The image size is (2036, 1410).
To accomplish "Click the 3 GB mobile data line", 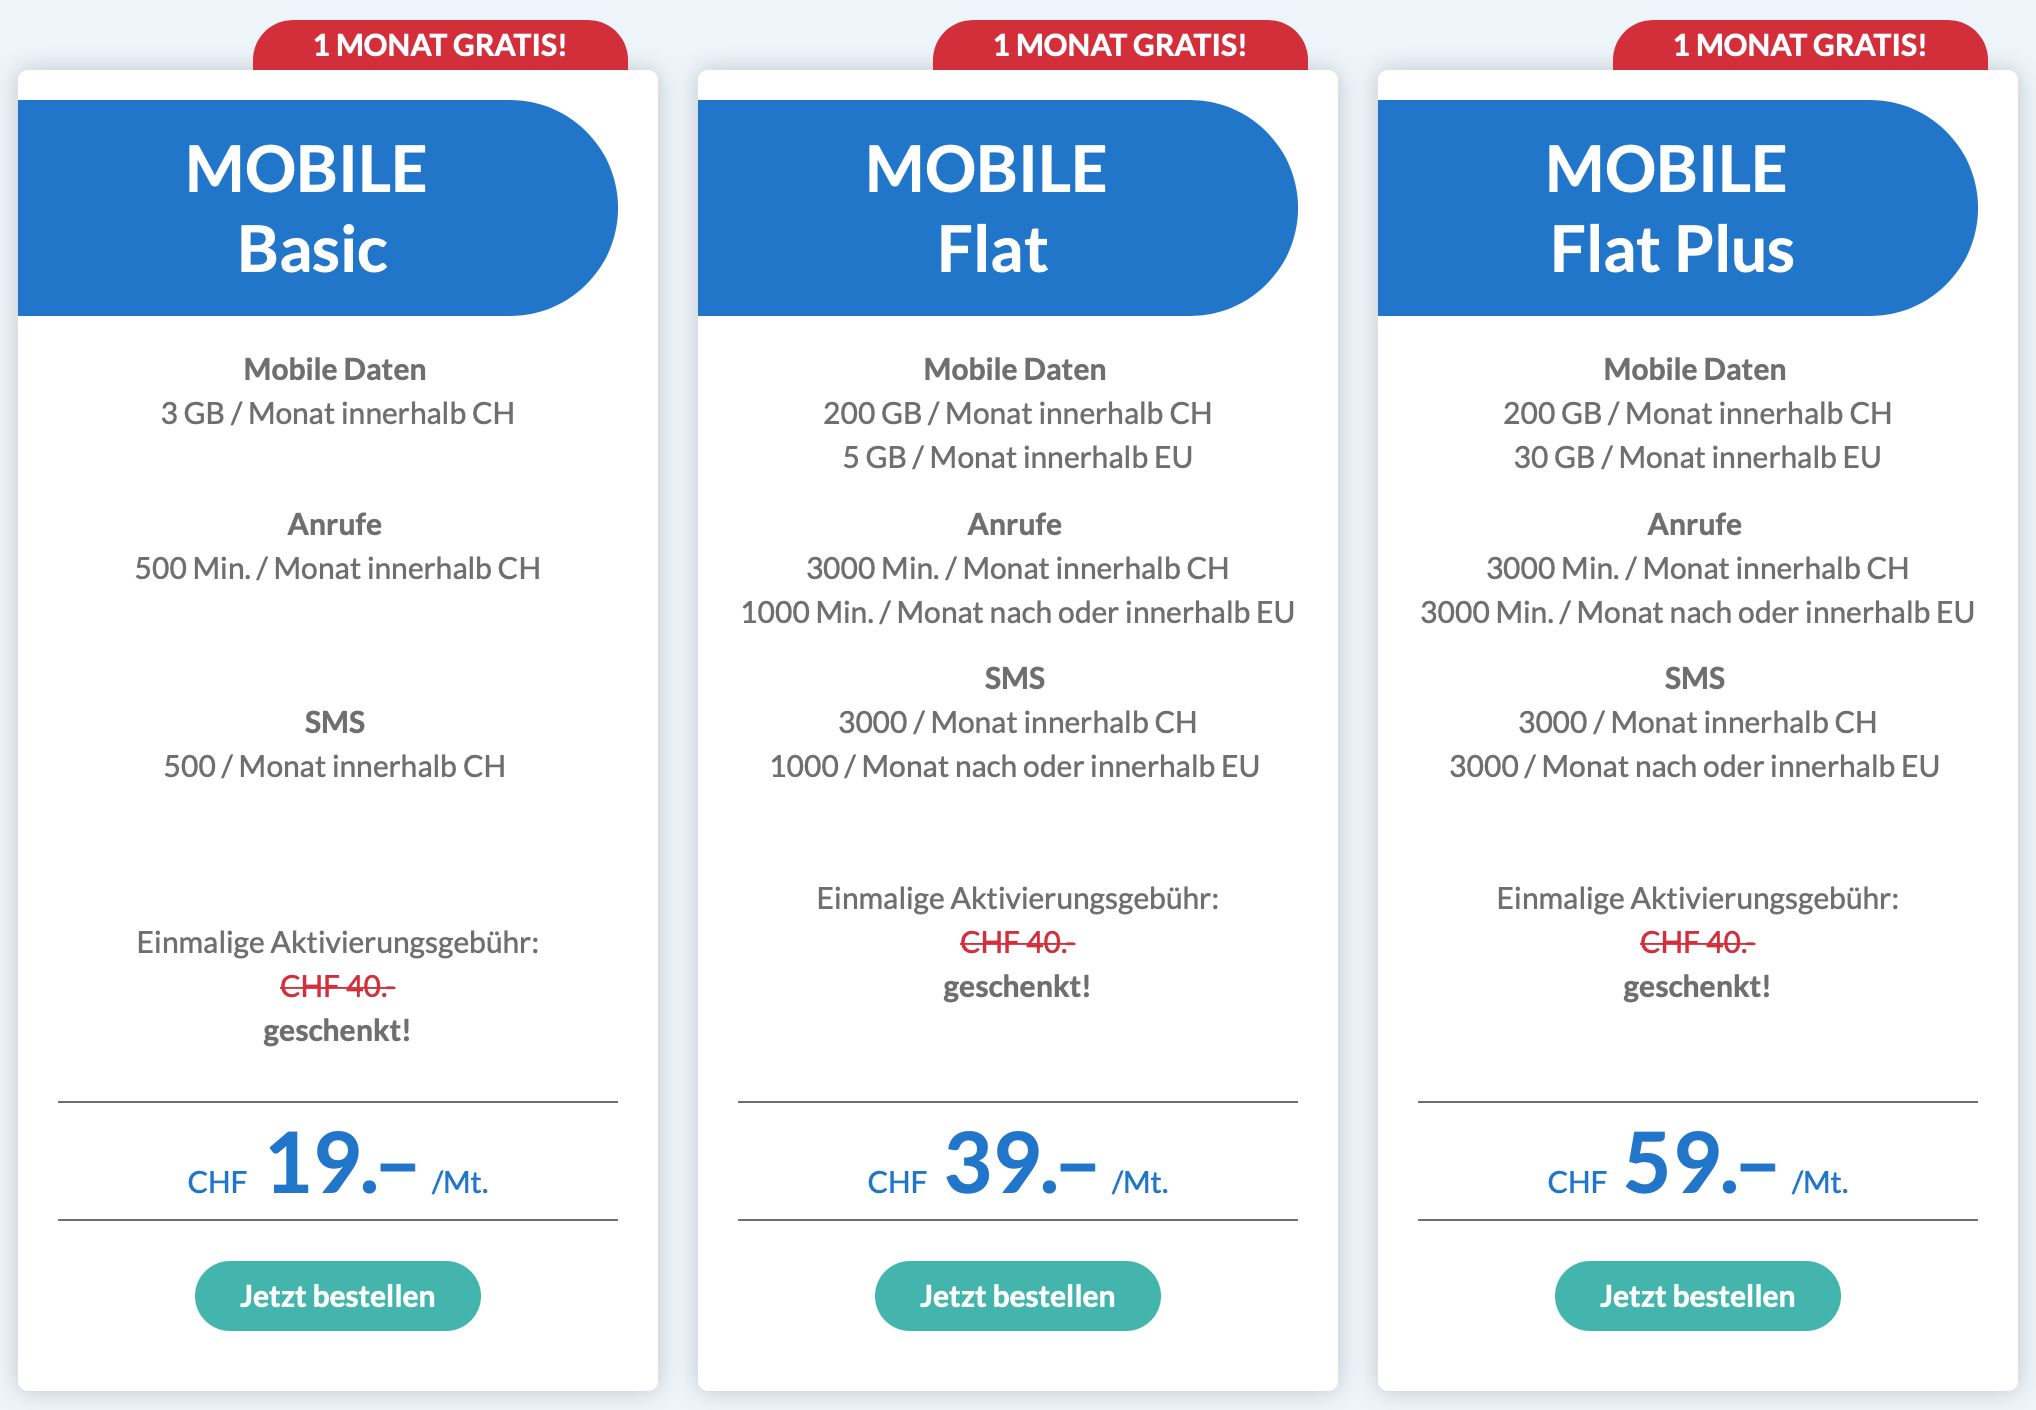I will point(337,414).
